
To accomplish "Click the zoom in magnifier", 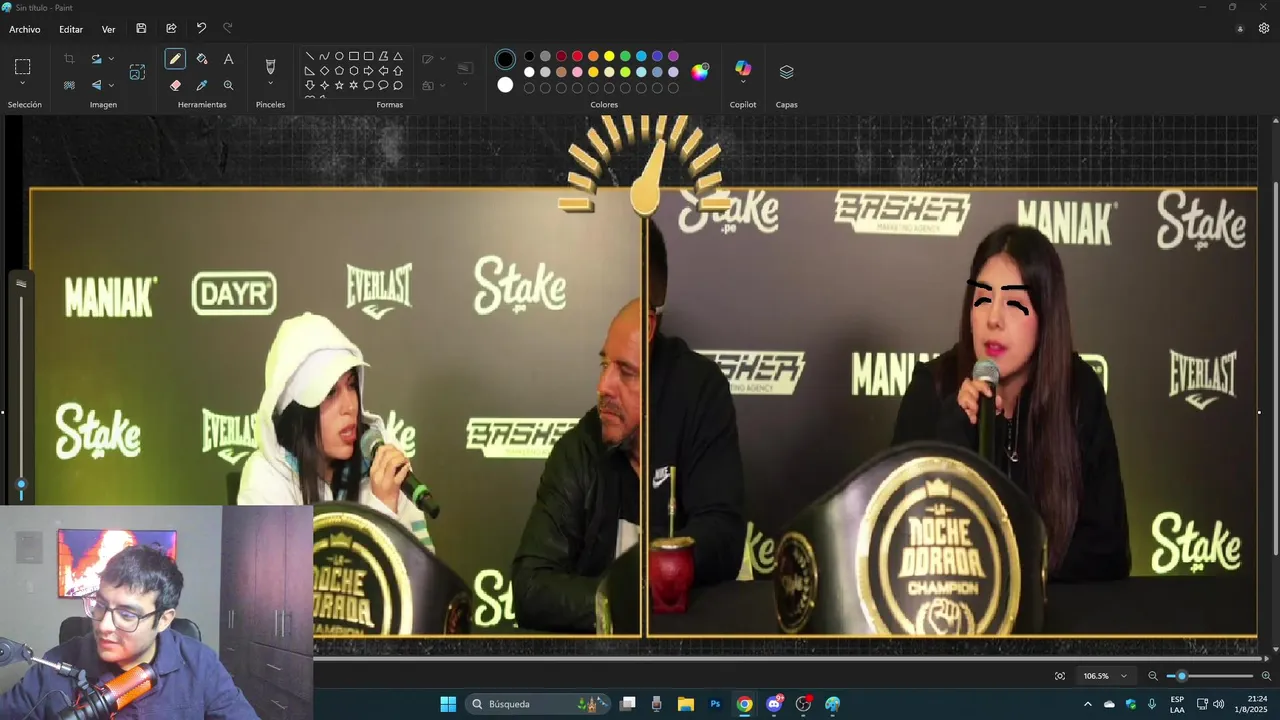I will coord(1266,676).
